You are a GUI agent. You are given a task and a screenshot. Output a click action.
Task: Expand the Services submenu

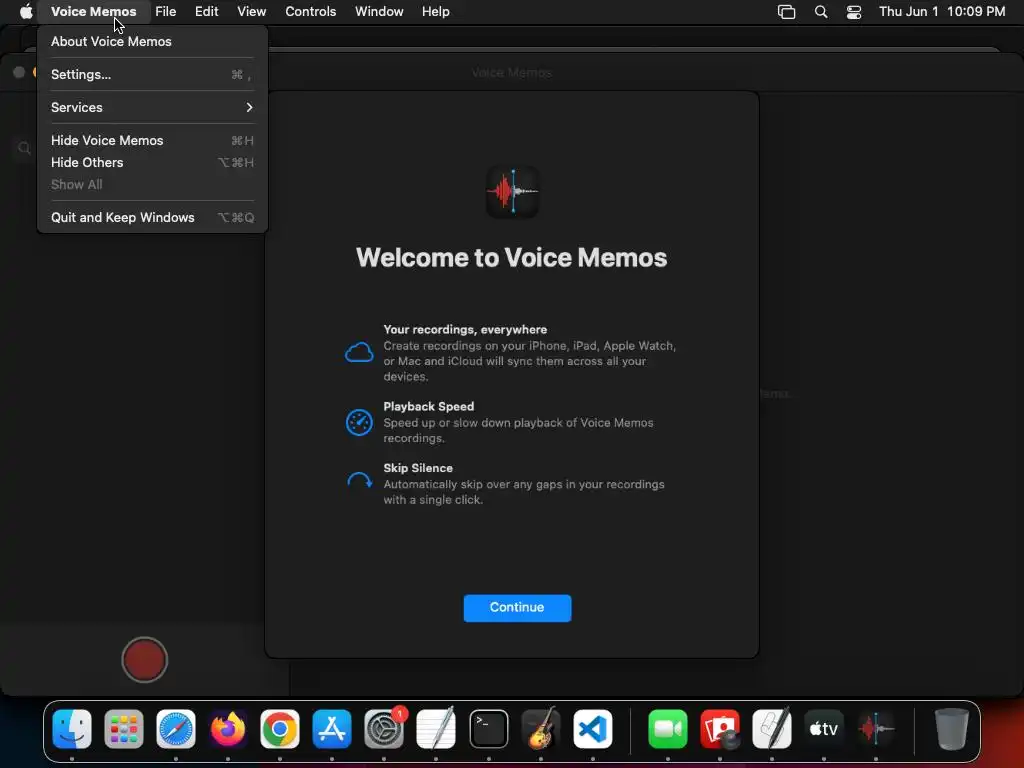152,107
